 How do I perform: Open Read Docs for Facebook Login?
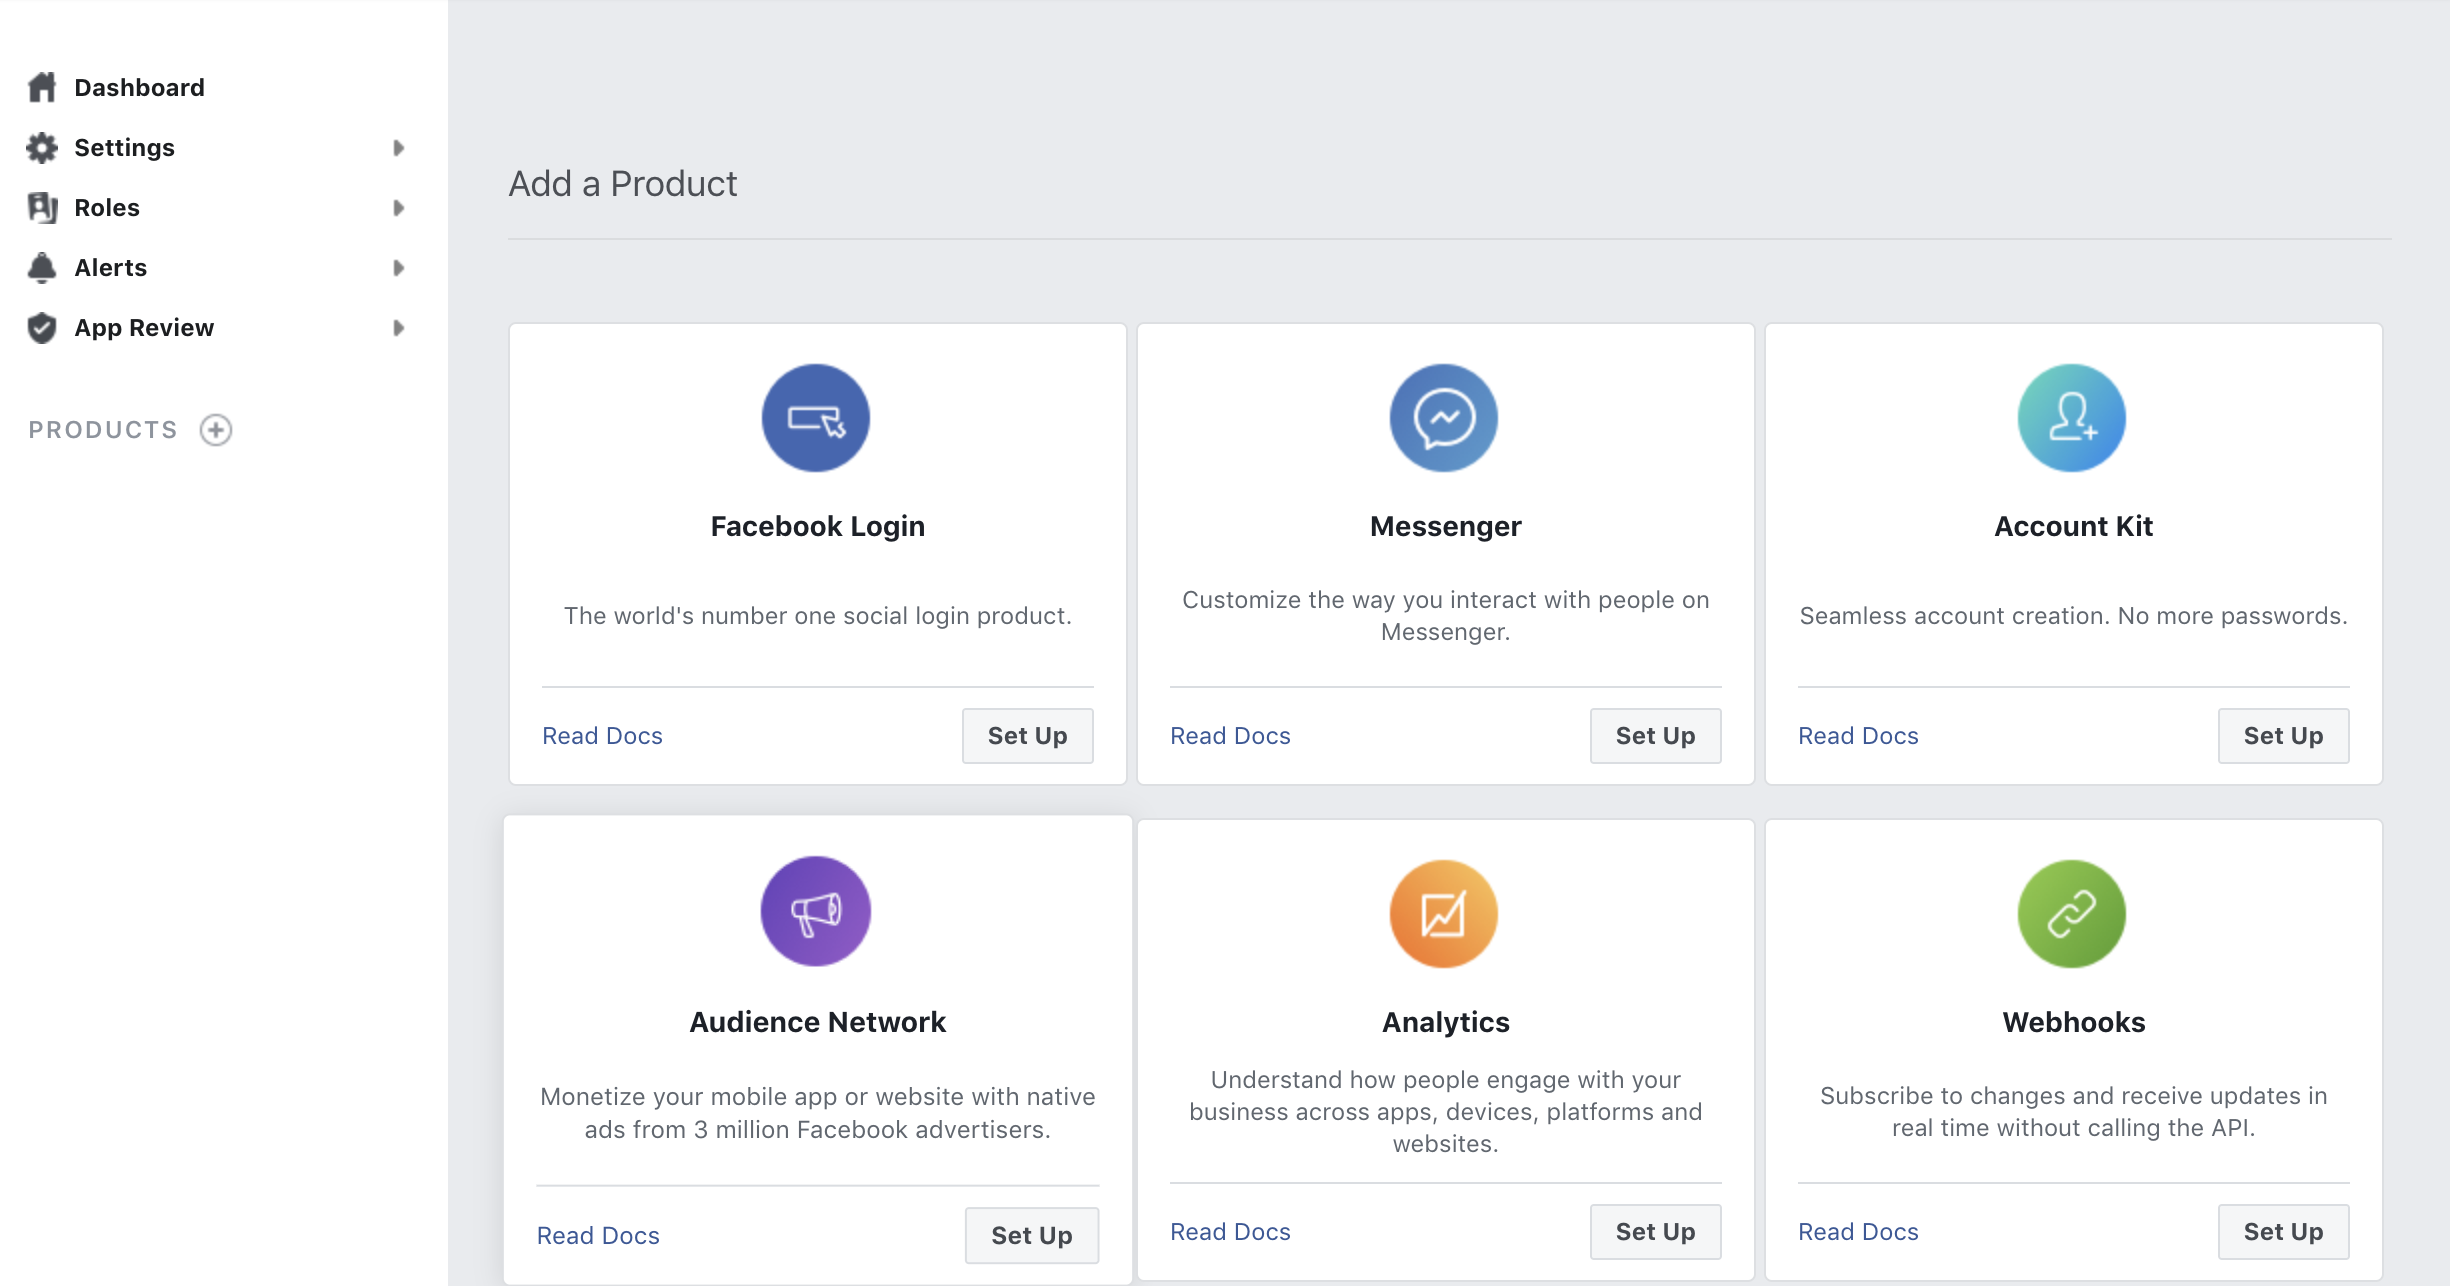click(602, 736)
